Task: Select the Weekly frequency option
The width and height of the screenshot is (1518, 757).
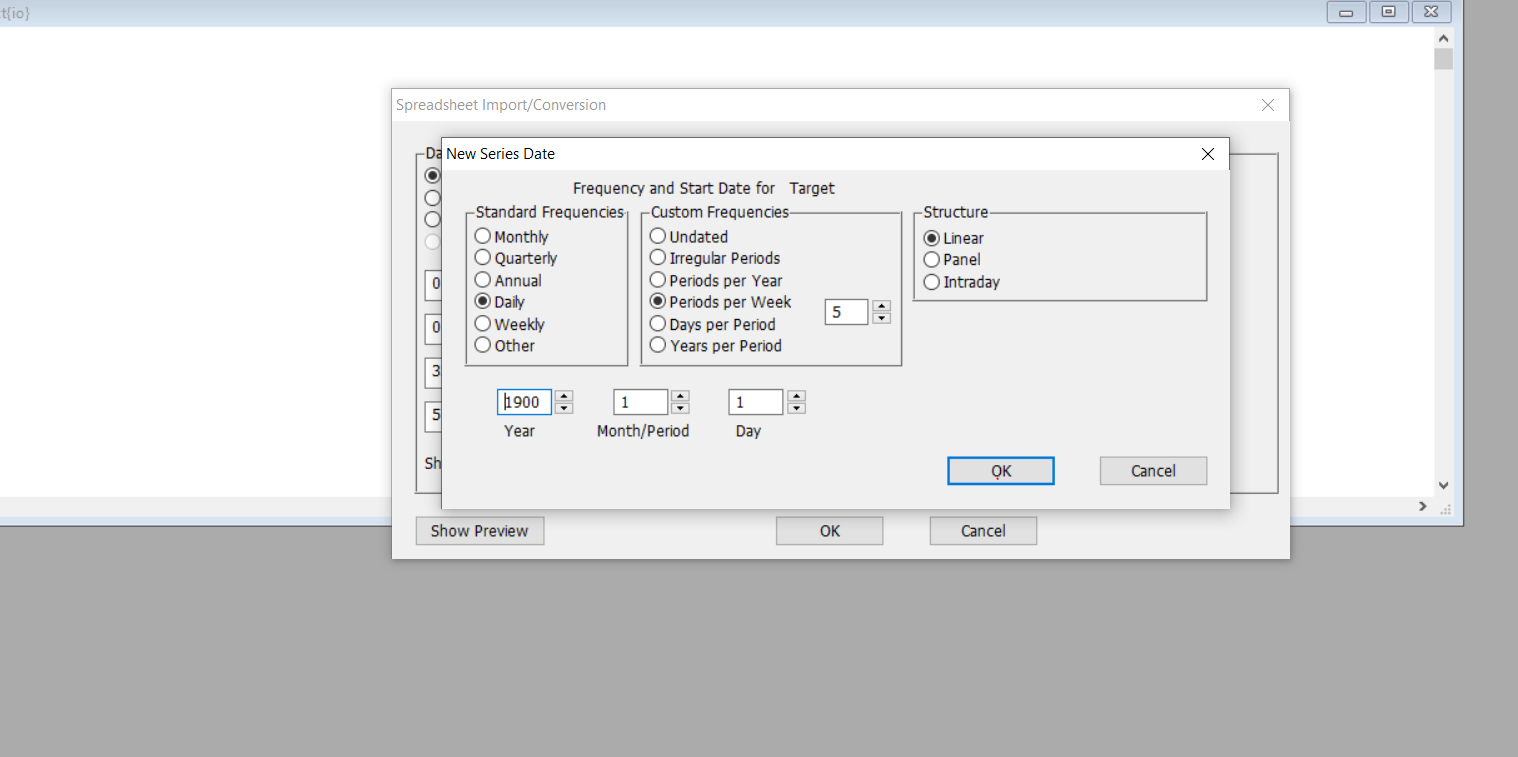Action: tap(483, 324)
